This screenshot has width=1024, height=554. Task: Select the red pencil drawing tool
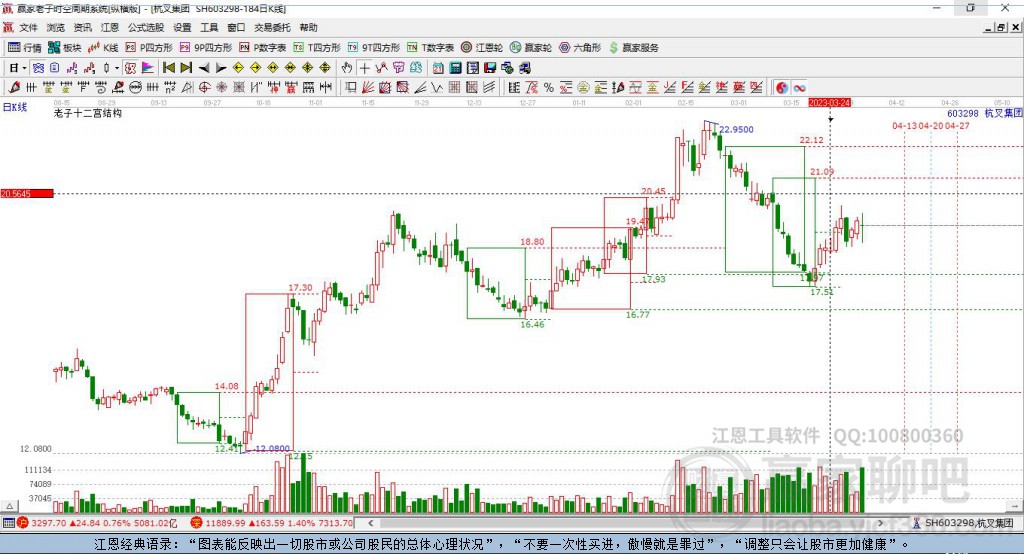point(14,88)
